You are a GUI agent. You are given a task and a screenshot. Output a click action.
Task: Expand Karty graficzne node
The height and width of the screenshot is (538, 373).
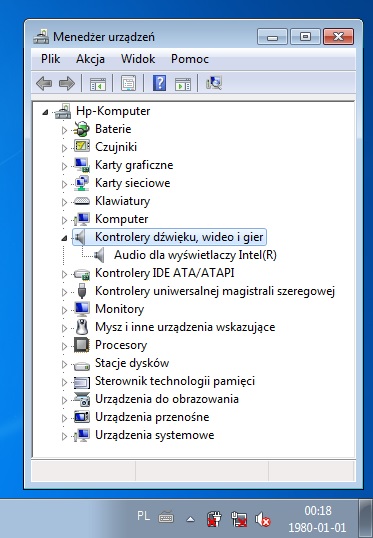pyautogui.click(x=64, y=166)
